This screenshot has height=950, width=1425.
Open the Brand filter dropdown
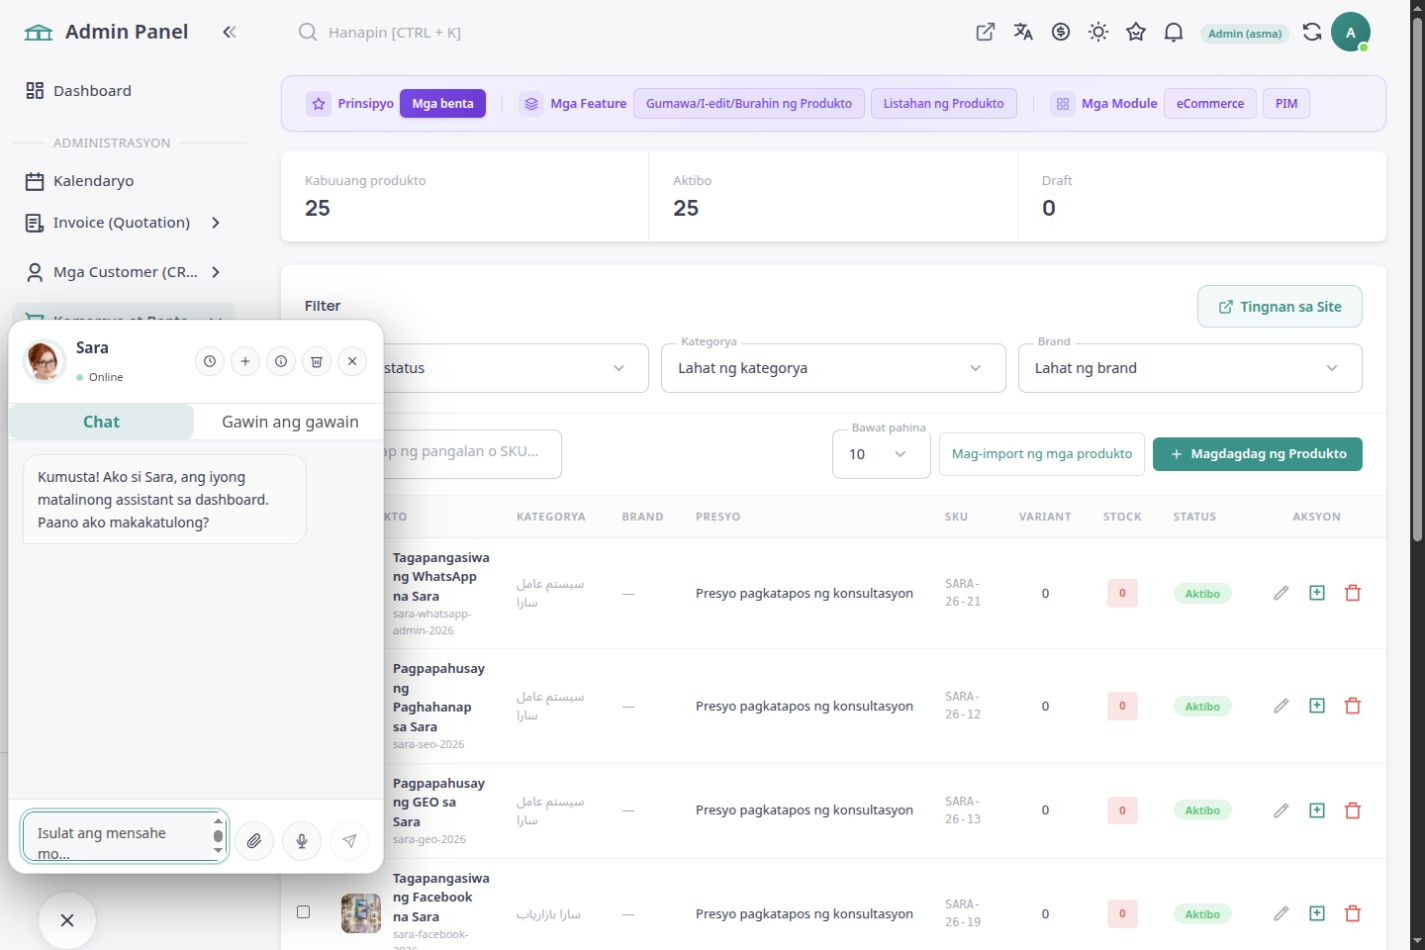click(x=1190, y=368)
